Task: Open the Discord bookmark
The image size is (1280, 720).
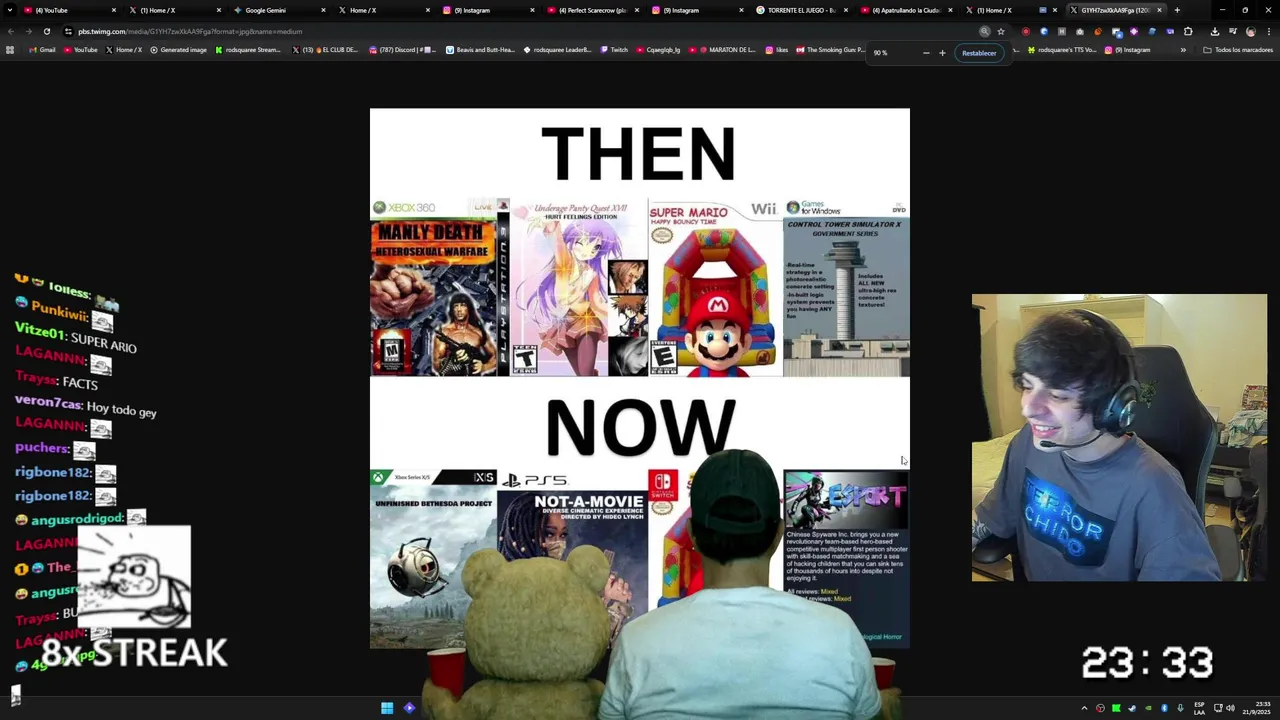Action: coord(404,50)
